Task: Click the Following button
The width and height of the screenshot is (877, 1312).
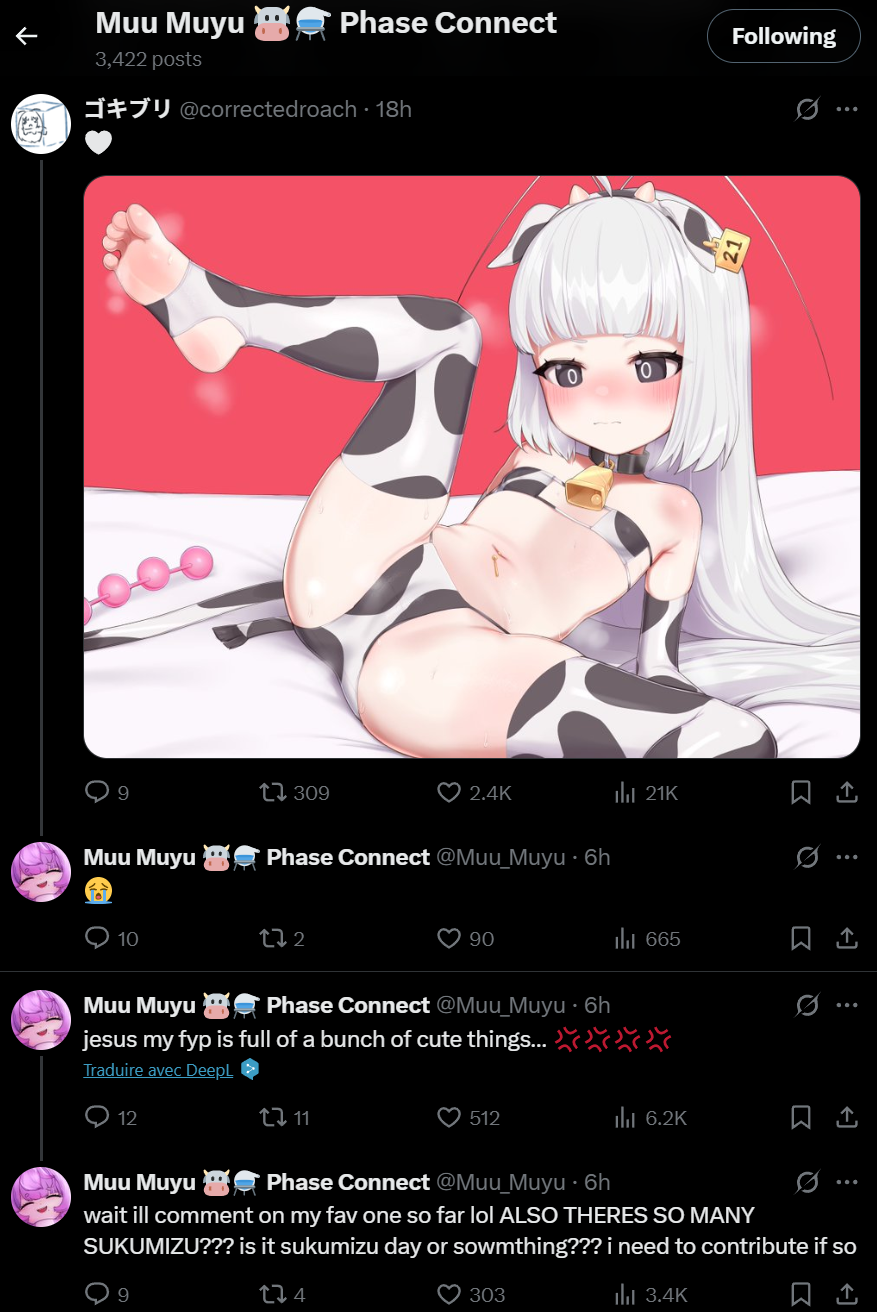Action: tap(783, 37)
